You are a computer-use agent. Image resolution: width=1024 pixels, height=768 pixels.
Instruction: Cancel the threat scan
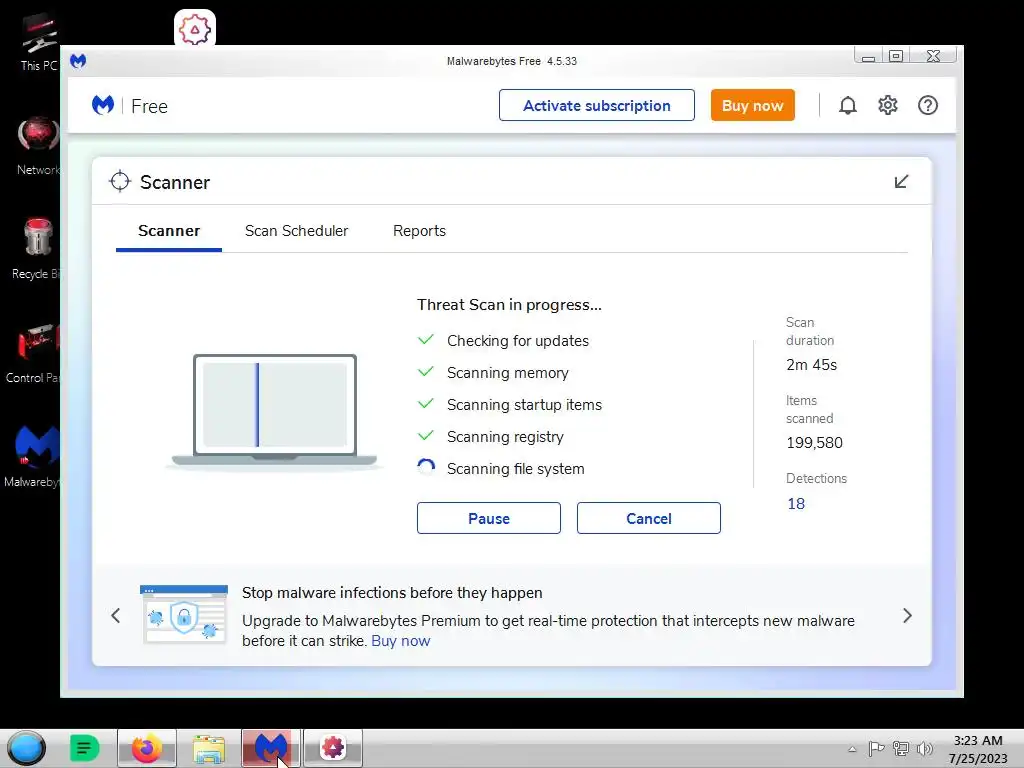(648, 518)
